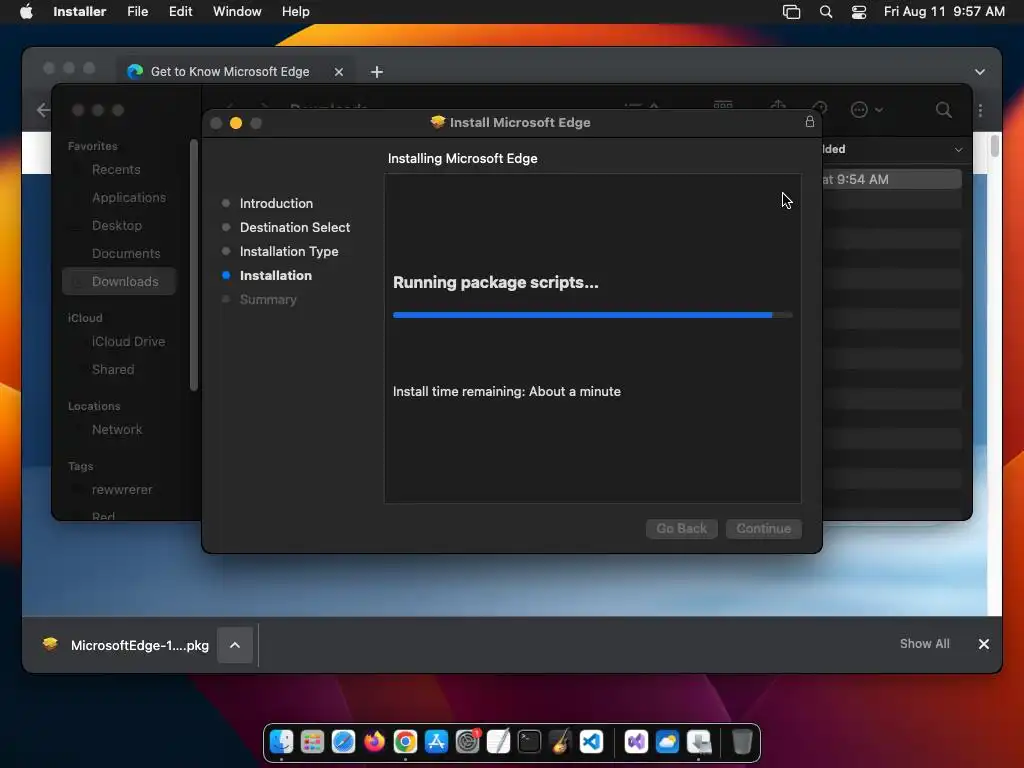The image size is (1024, 768).
Task: Open Edge's three-dot settings menu
Action: 980,110
